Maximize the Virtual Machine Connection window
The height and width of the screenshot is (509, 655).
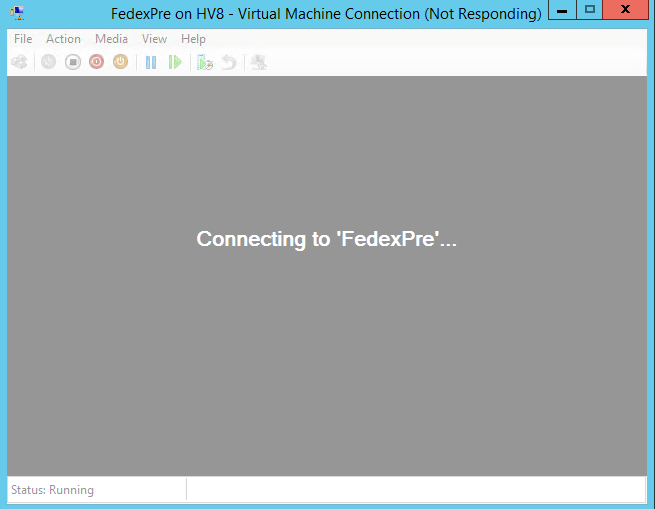(x=589, y=10)
